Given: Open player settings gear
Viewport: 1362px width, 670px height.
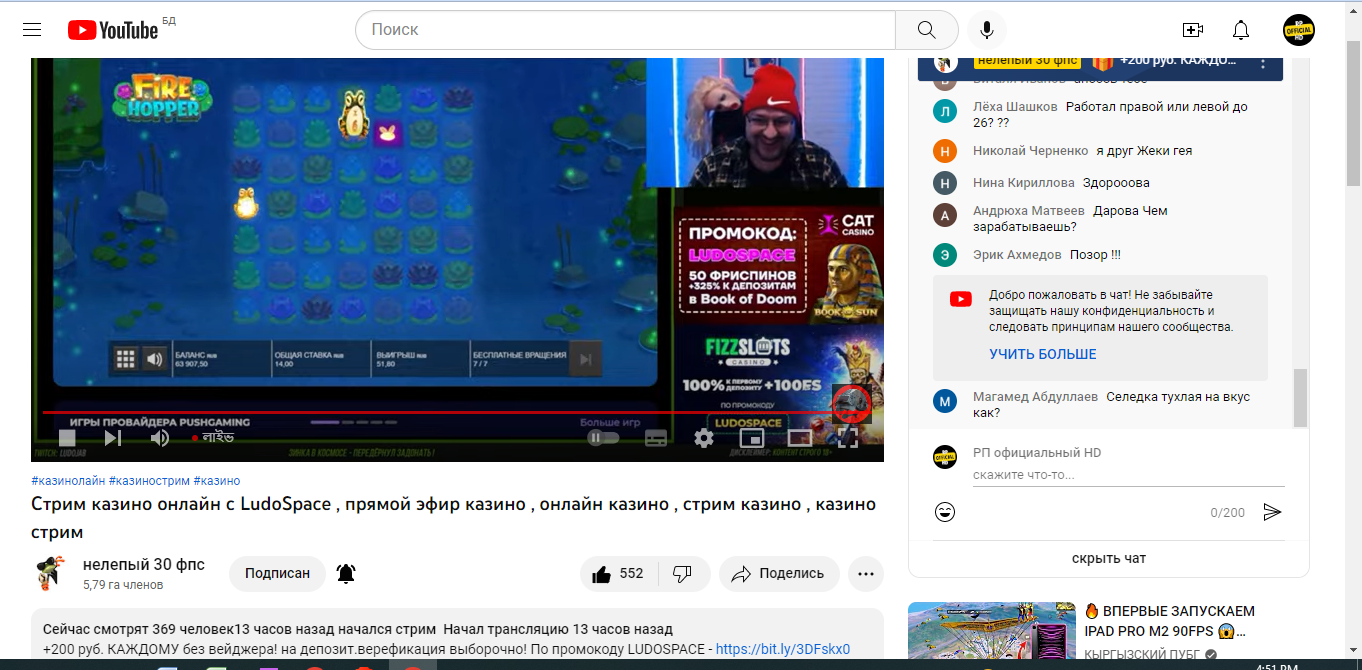Looking at the screenshot, I should [704, 437].
